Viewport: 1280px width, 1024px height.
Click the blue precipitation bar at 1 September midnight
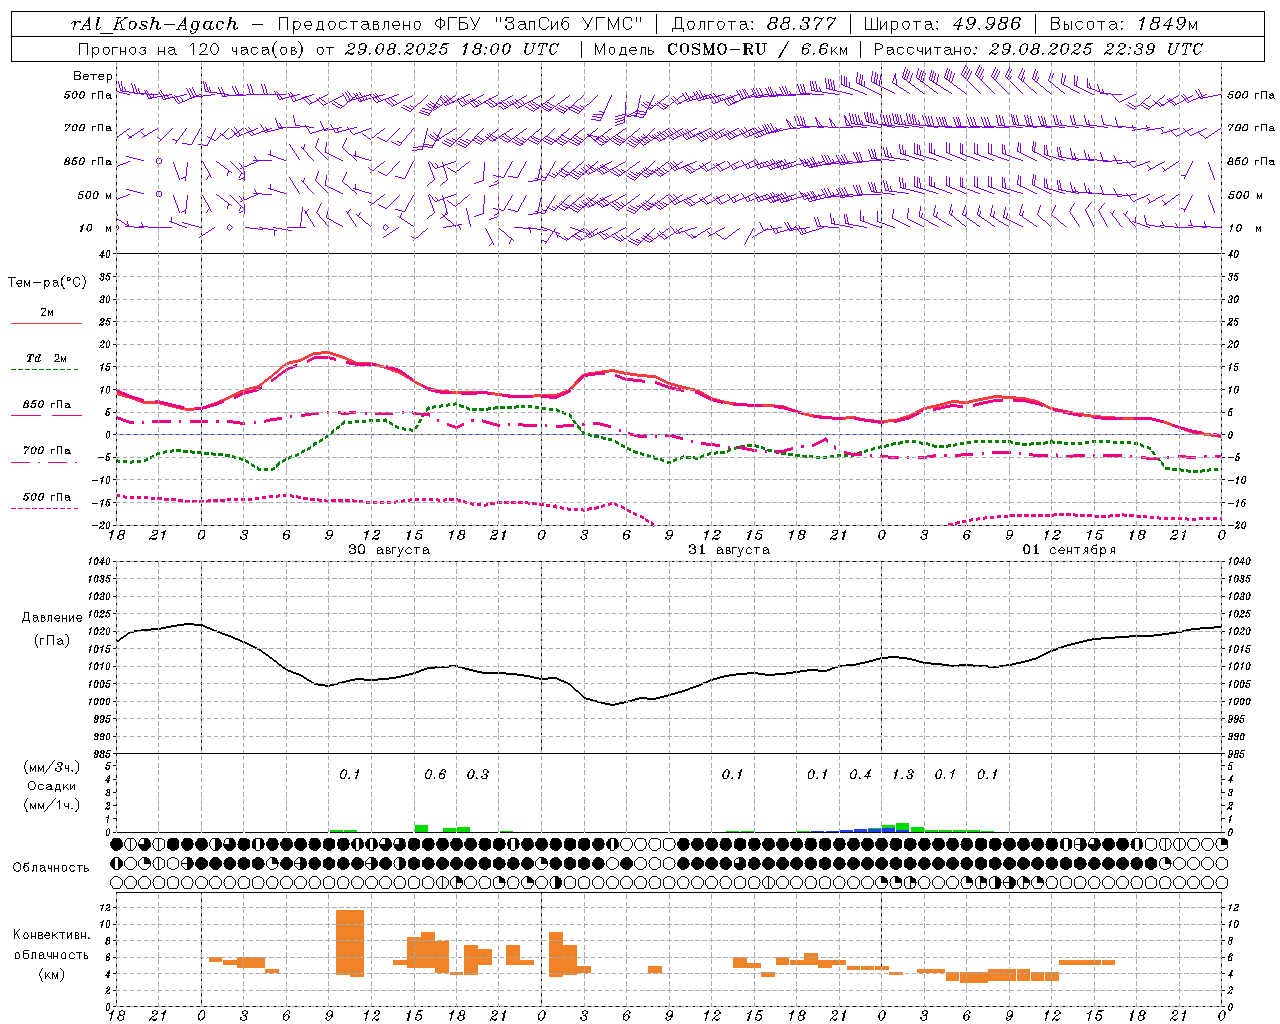point(888,828)
